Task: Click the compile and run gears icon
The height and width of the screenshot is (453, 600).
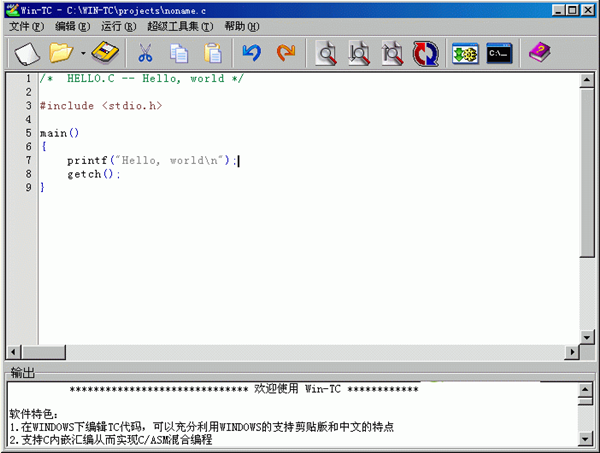Action: (x=464, y=53)
